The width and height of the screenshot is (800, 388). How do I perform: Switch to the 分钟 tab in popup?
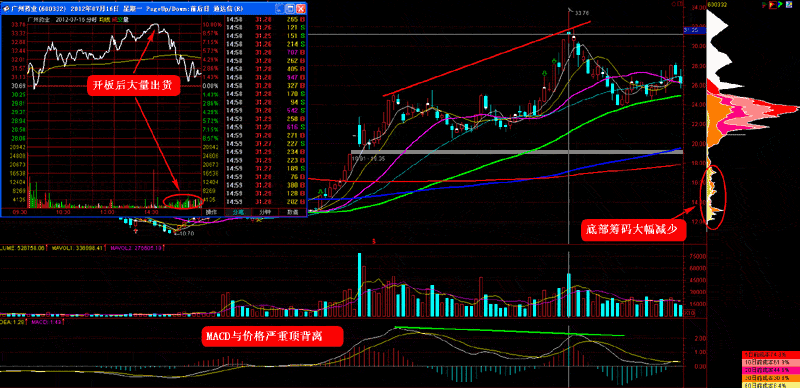pyautogui.click(x=264, y=211)
